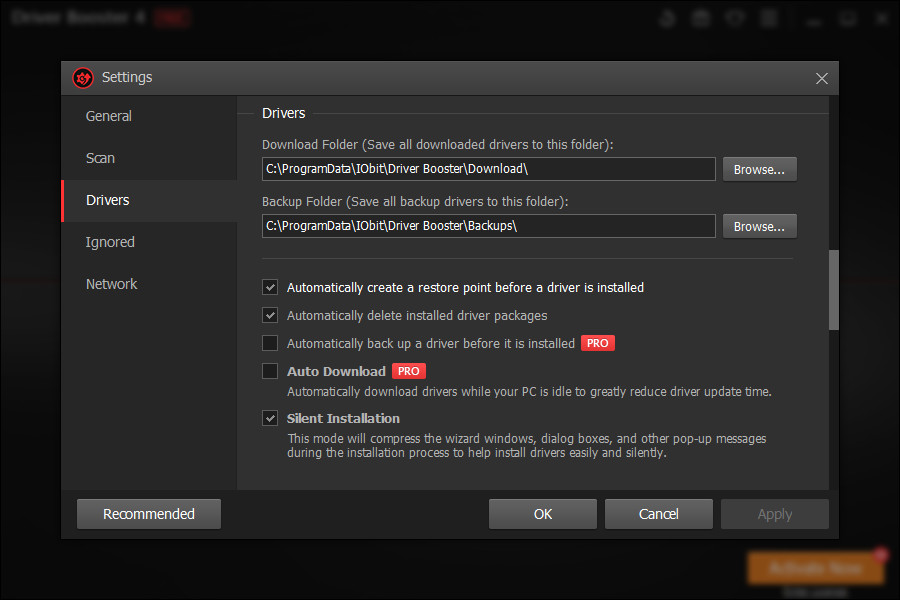Switch to the General settings section

pos(108,115)
